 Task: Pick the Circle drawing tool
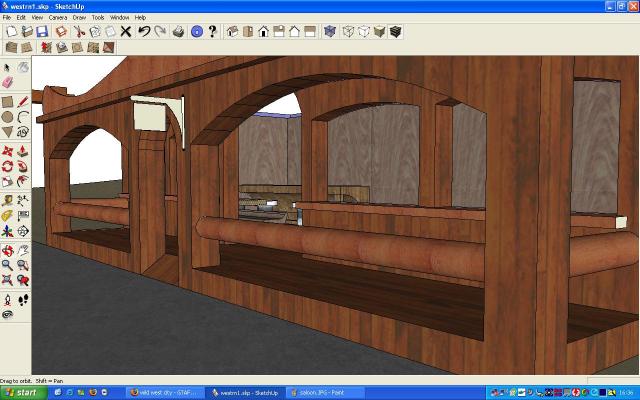[x=8, y=117]
